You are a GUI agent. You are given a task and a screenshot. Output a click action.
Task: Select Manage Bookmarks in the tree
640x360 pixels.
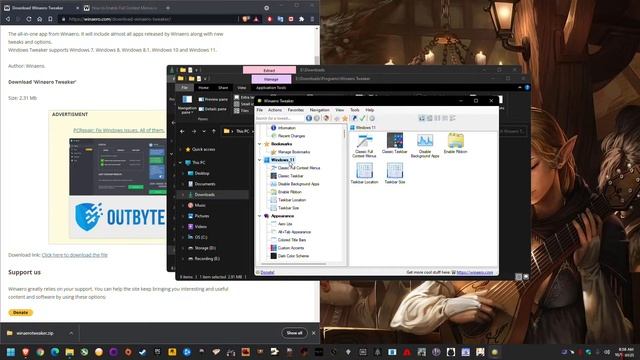coord(293,152)
